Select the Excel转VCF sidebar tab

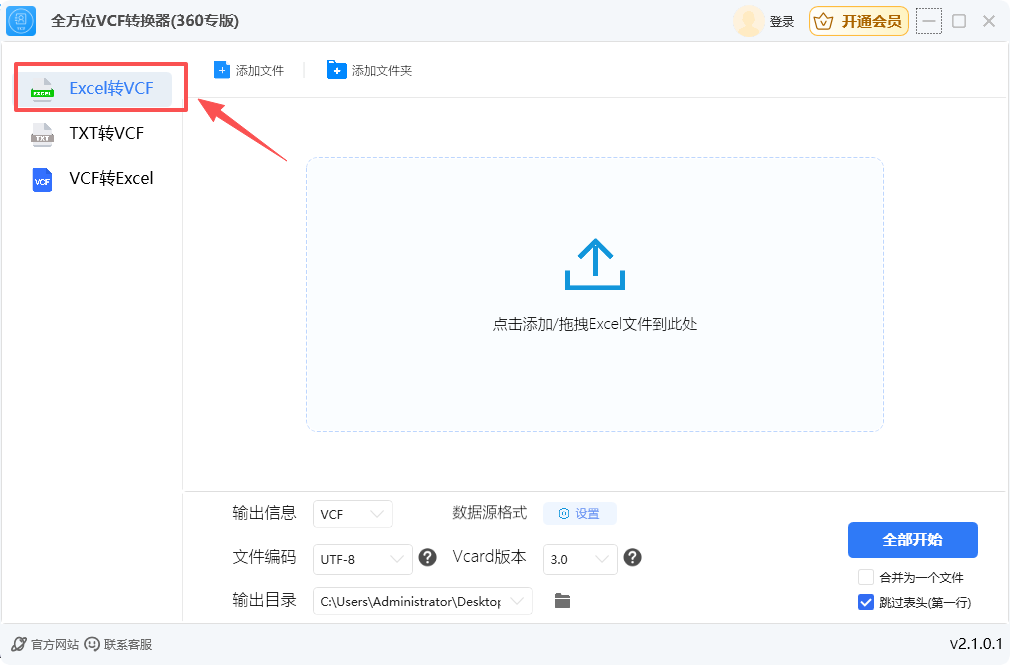pos(110,89)
